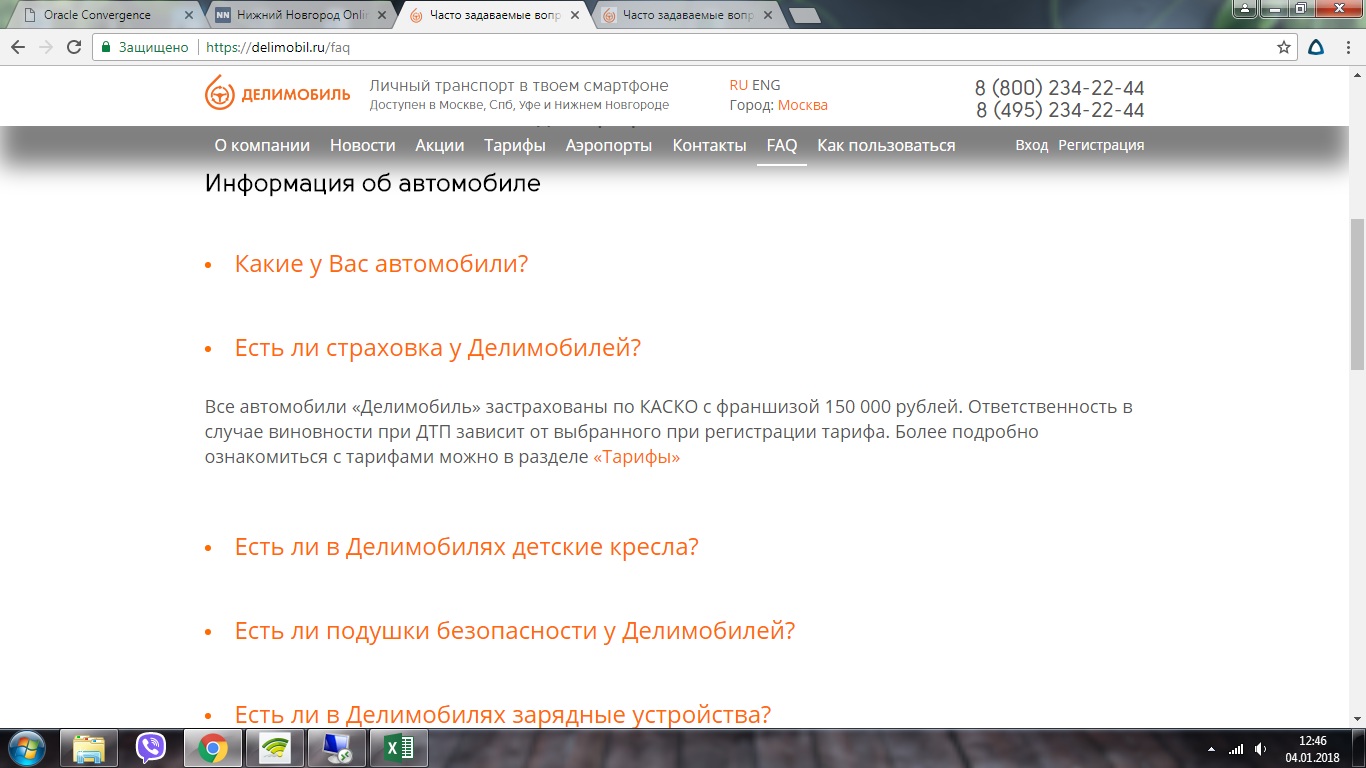Open the Акции menu item
This screenshot has width=1366, height=768.
[x=440, y=145]
